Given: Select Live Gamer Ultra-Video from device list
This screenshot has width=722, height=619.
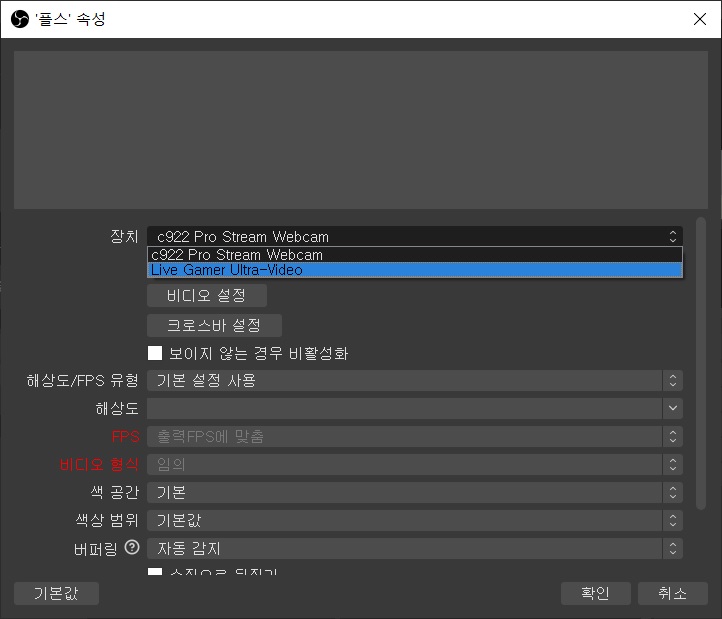Looking at the screenshot, I should [x=414, y=270].
